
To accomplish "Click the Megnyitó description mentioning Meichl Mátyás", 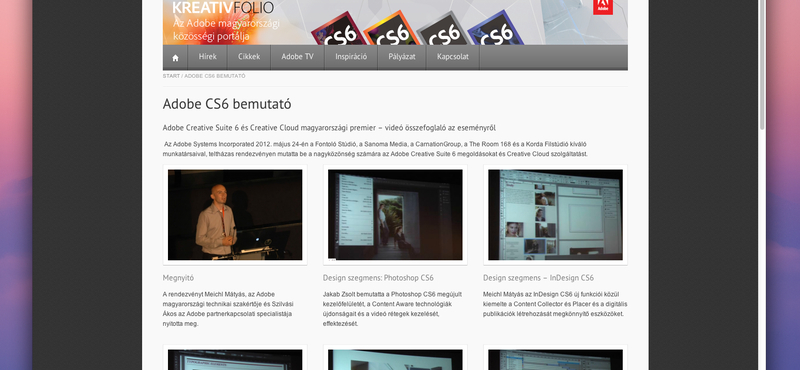I will 228,309.
